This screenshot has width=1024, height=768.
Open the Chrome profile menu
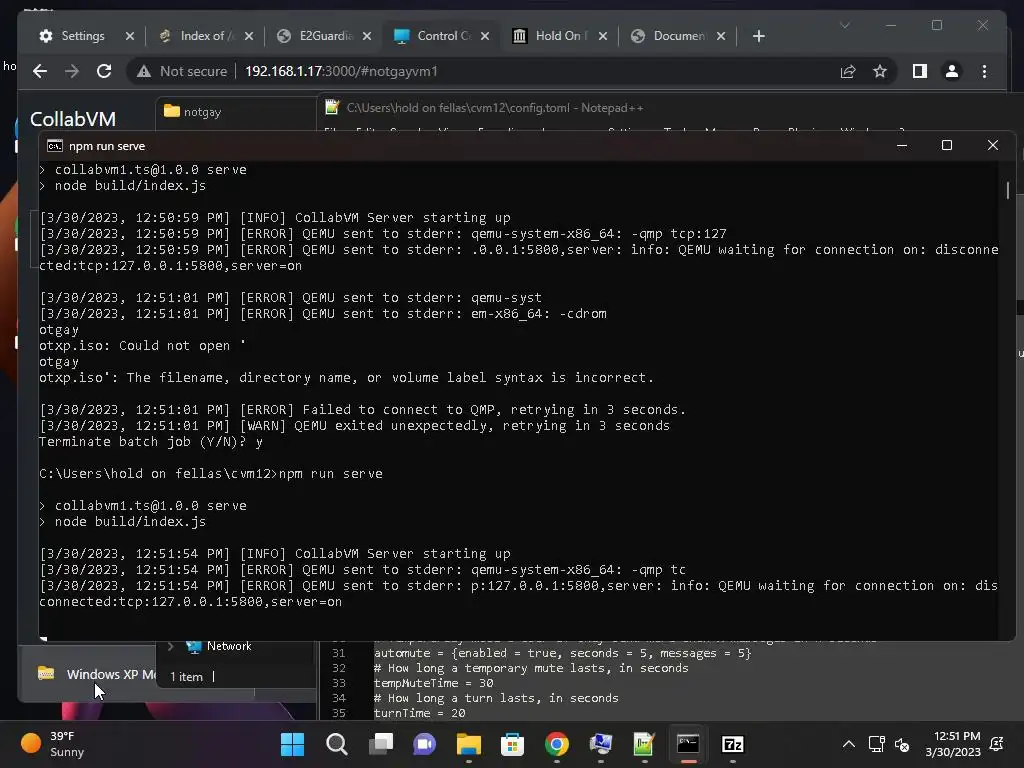tap(952, 71)
